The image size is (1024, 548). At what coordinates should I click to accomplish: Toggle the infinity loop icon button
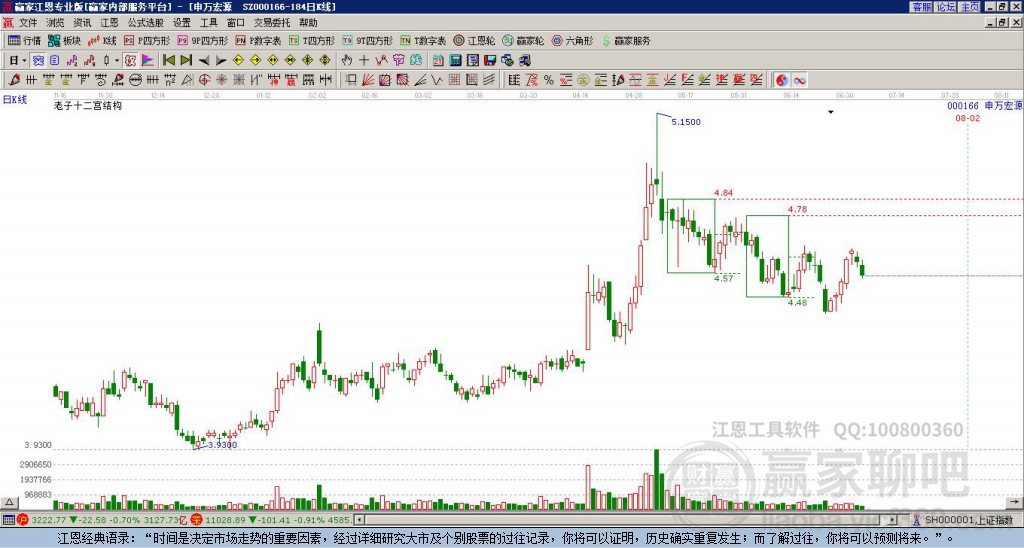[799, 80]
